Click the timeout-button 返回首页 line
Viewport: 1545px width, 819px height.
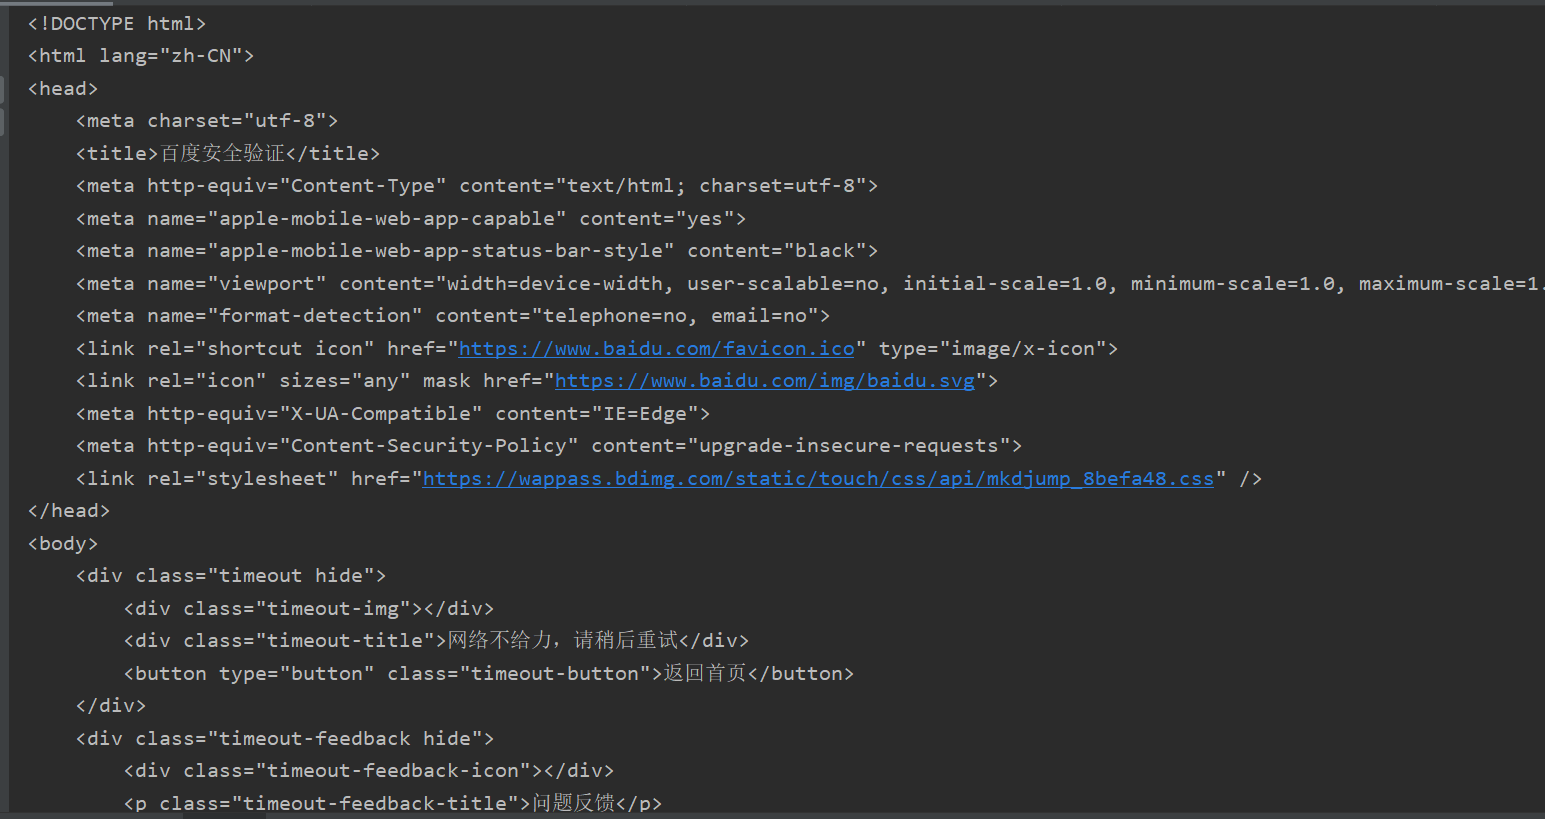click(x=489, y=673)
